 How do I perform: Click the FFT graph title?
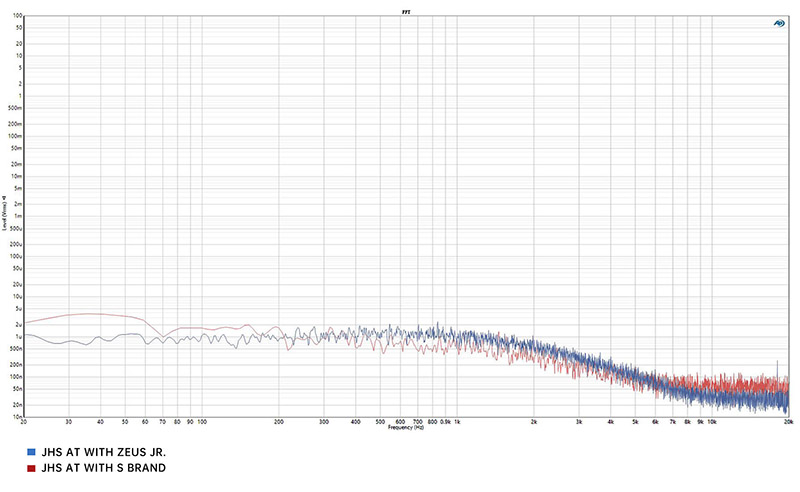[405, 11]
